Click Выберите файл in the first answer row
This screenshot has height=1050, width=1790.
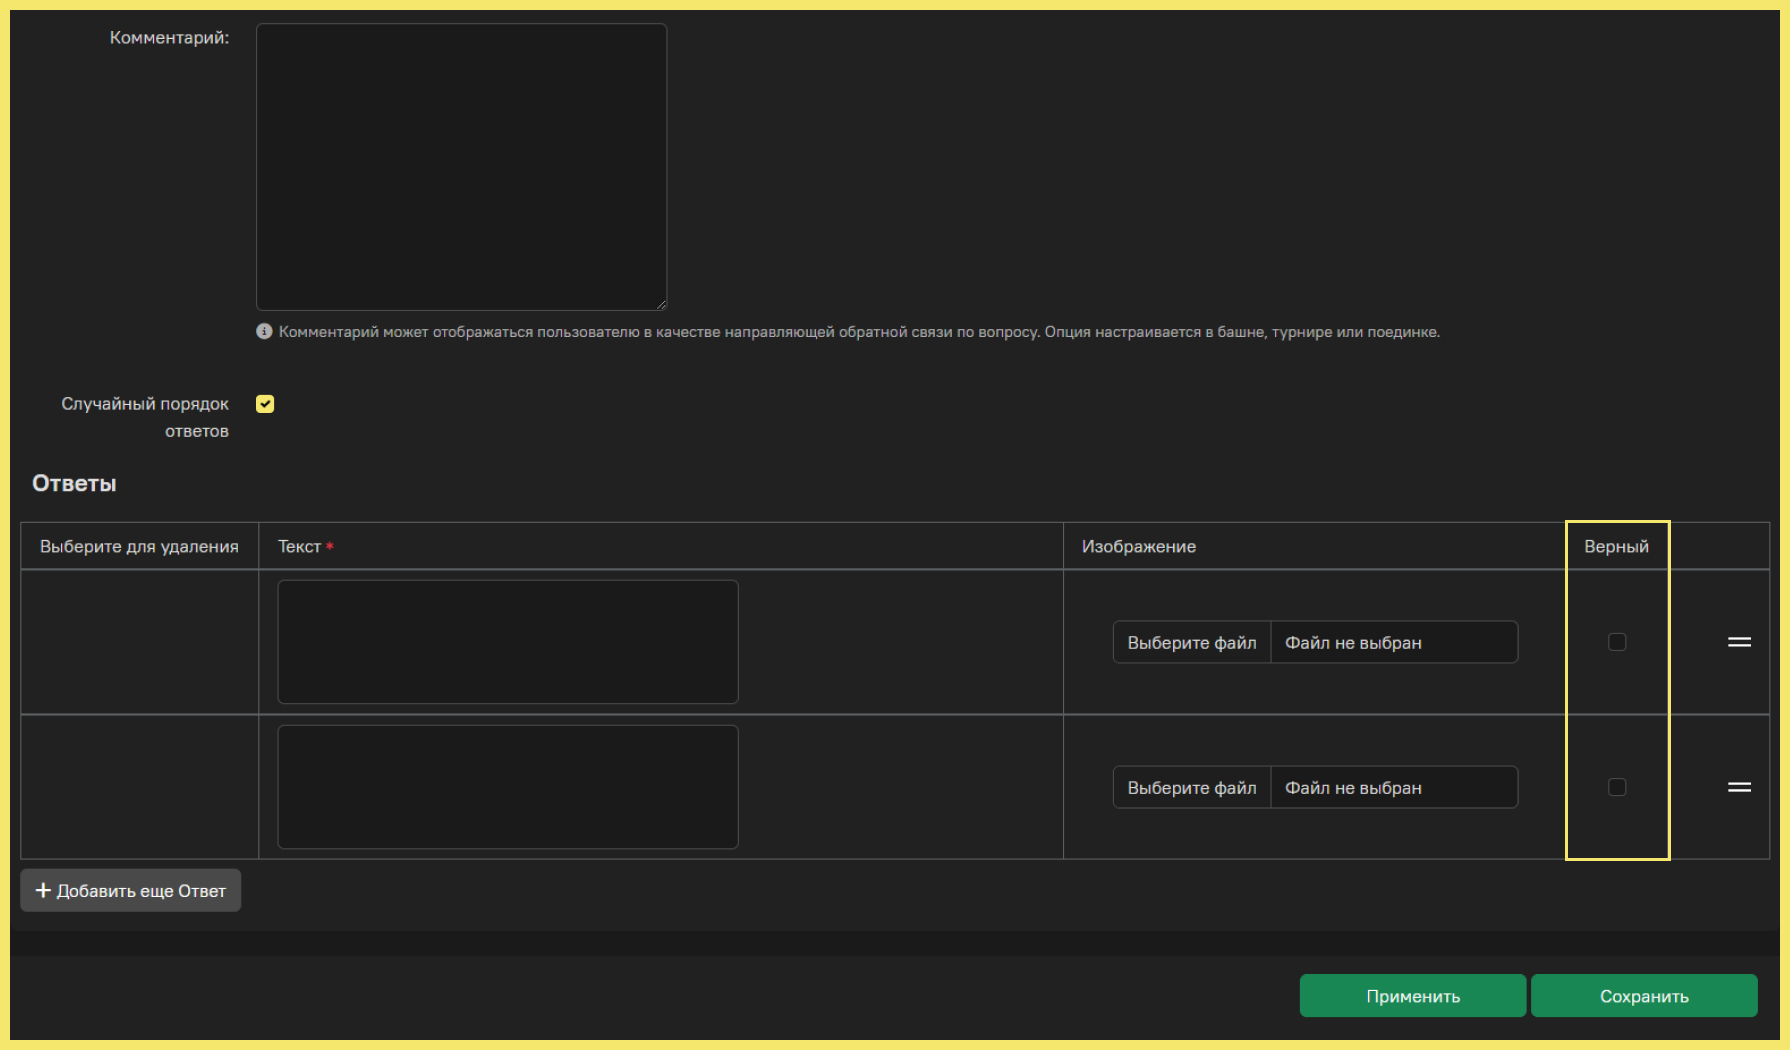(1192, 643)
